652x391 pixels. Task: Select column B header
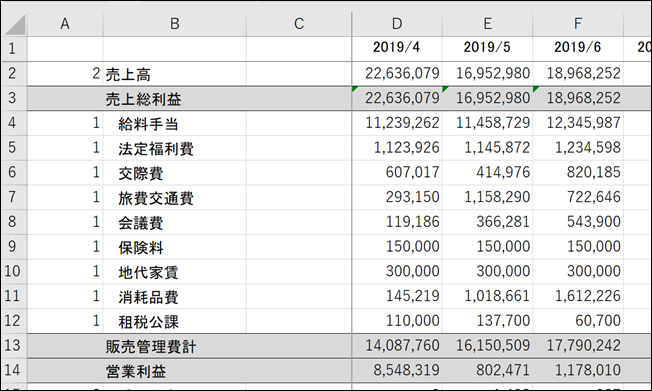(174, 24)
